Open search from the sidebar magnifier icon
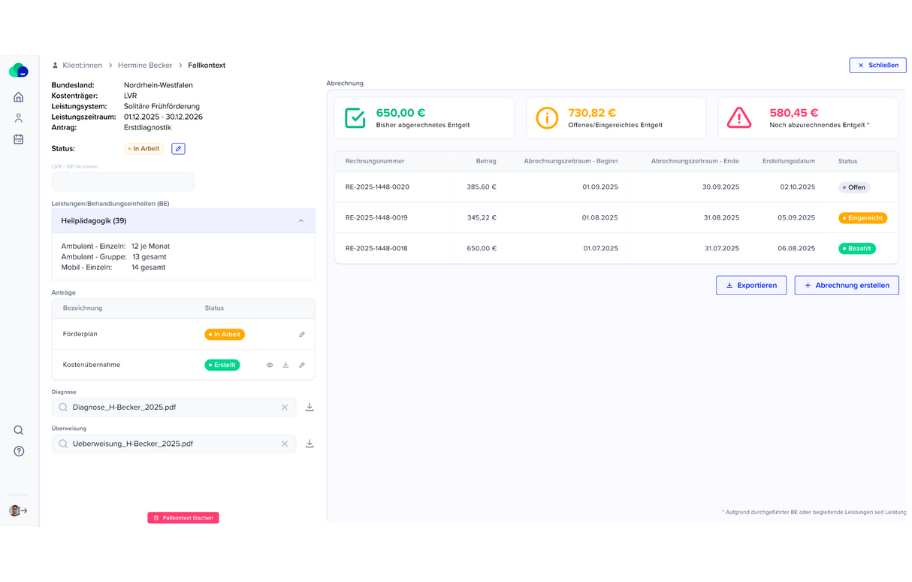The width and height of the screenshot is (912, 582). click(18, 430)
